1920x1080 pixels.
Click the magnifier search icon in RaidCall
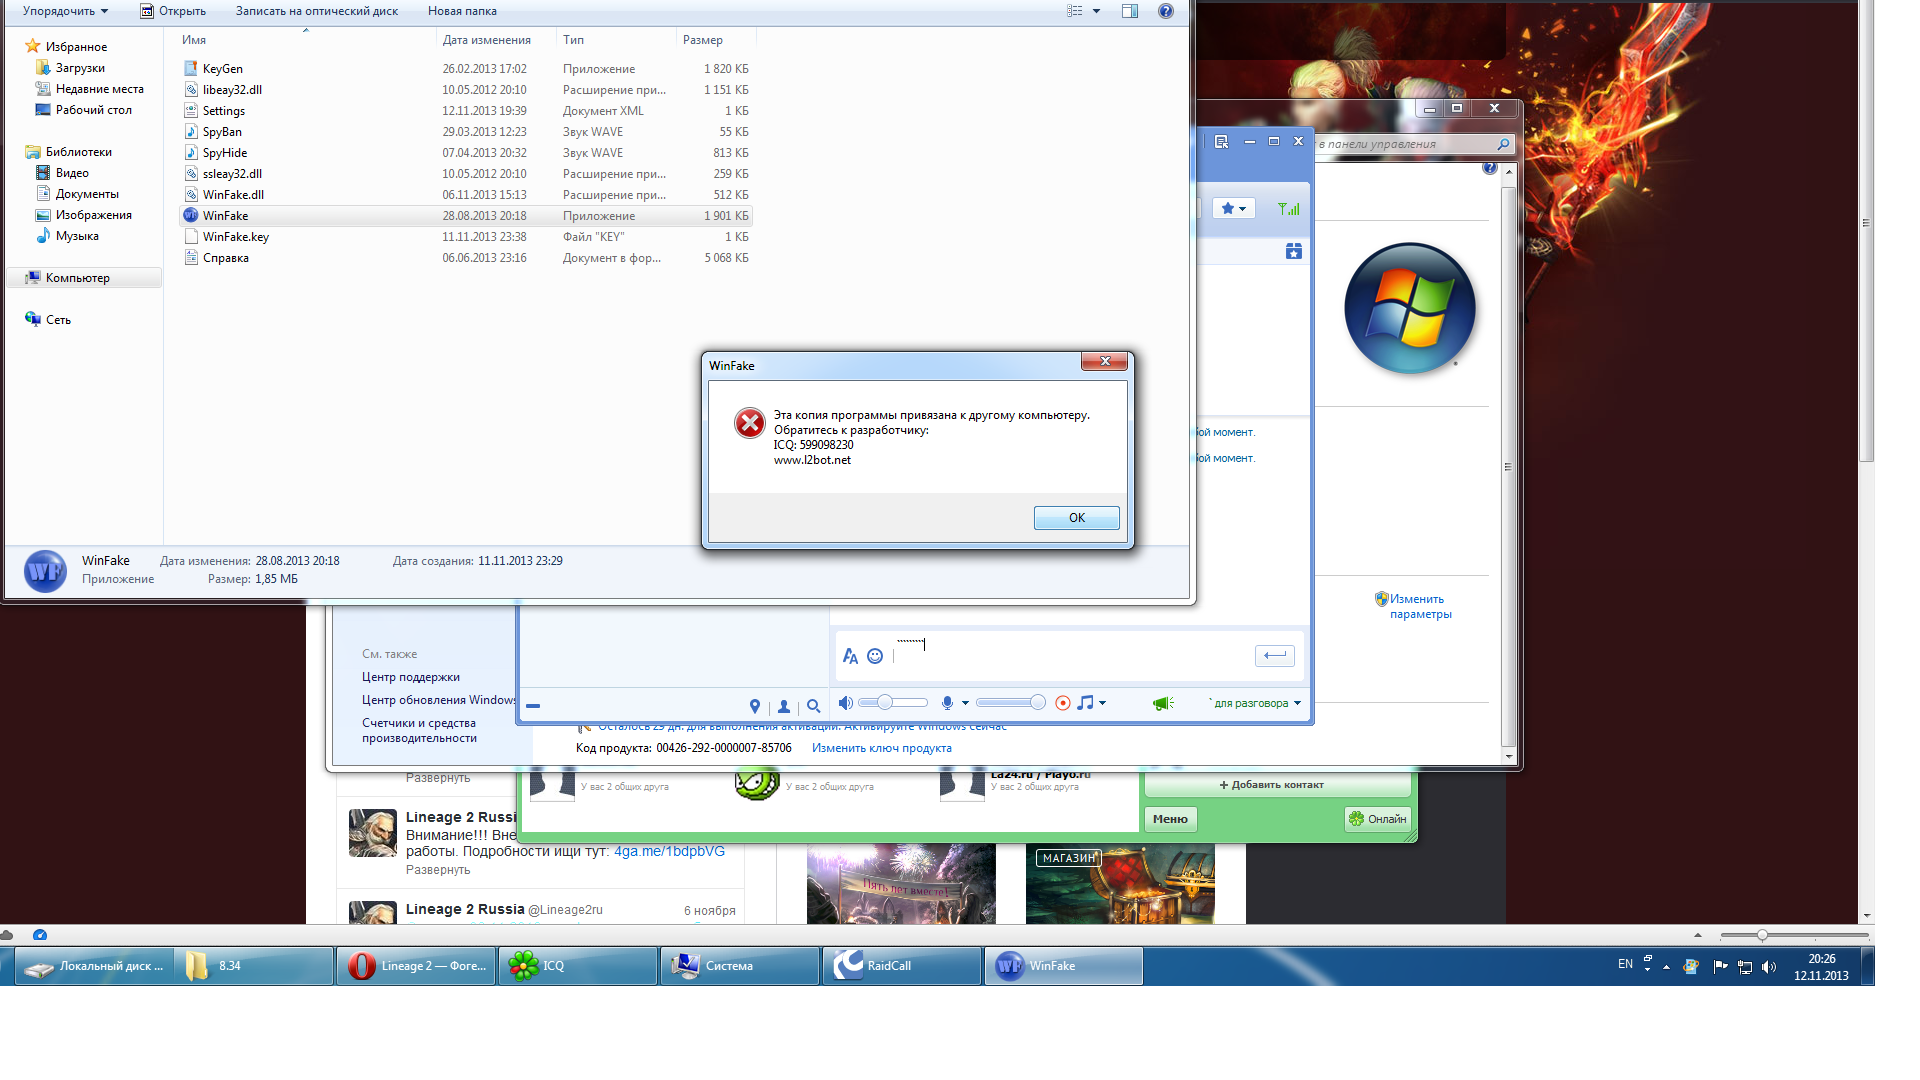point(814,706)
